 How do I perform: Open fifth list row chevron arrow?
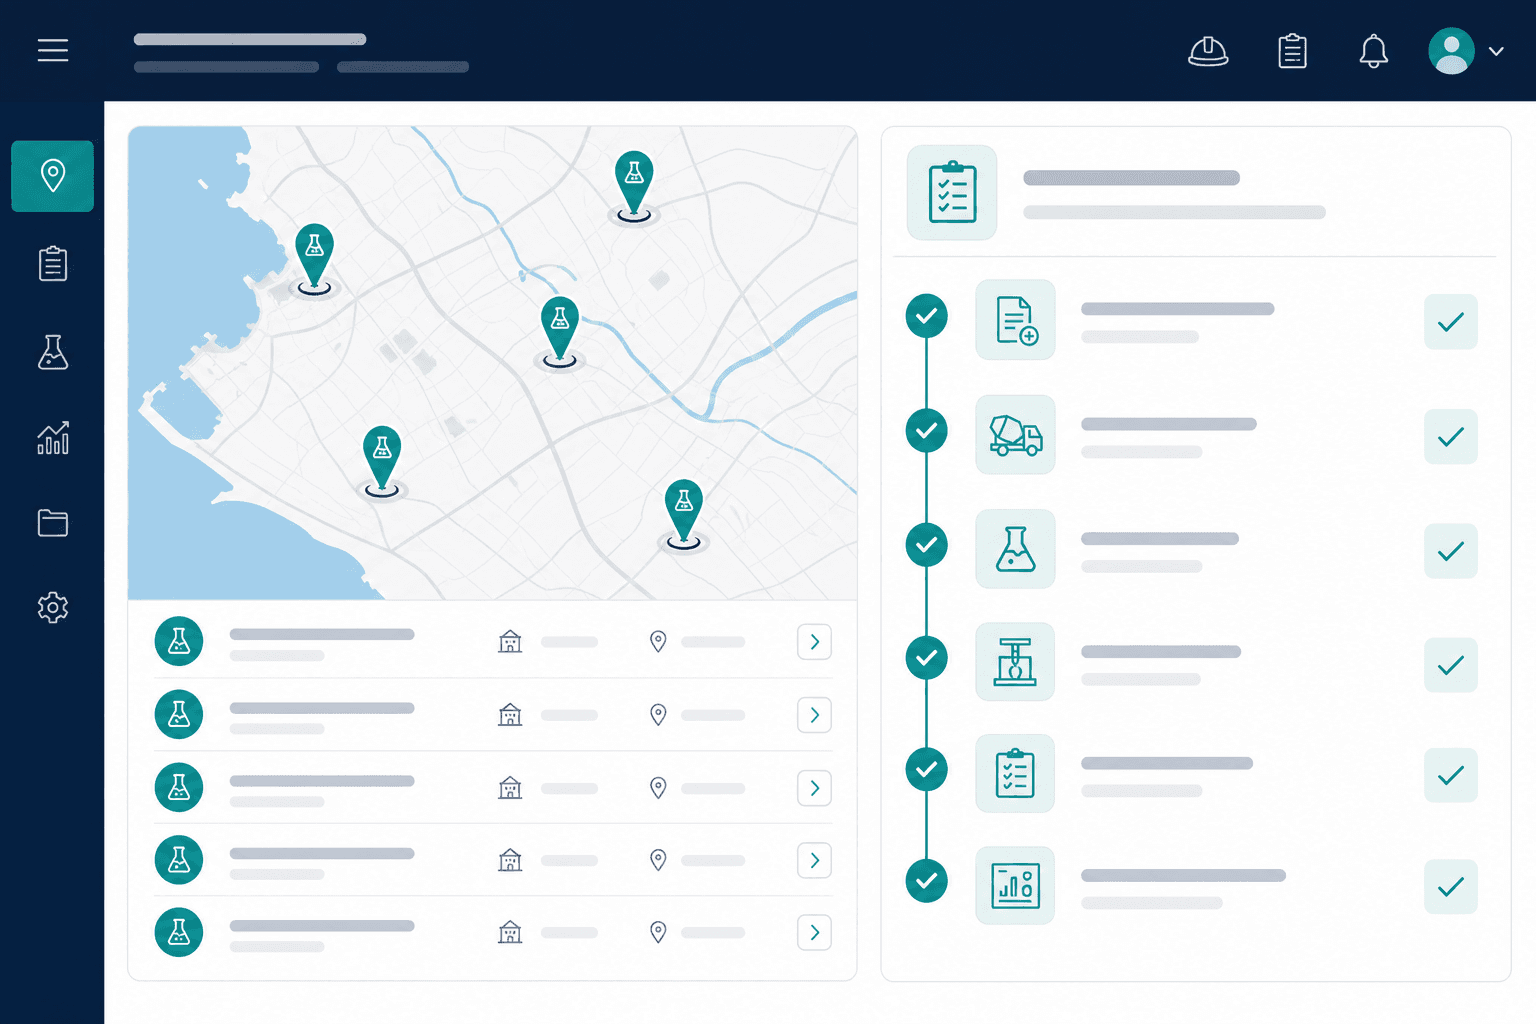(x=814, y=932)
